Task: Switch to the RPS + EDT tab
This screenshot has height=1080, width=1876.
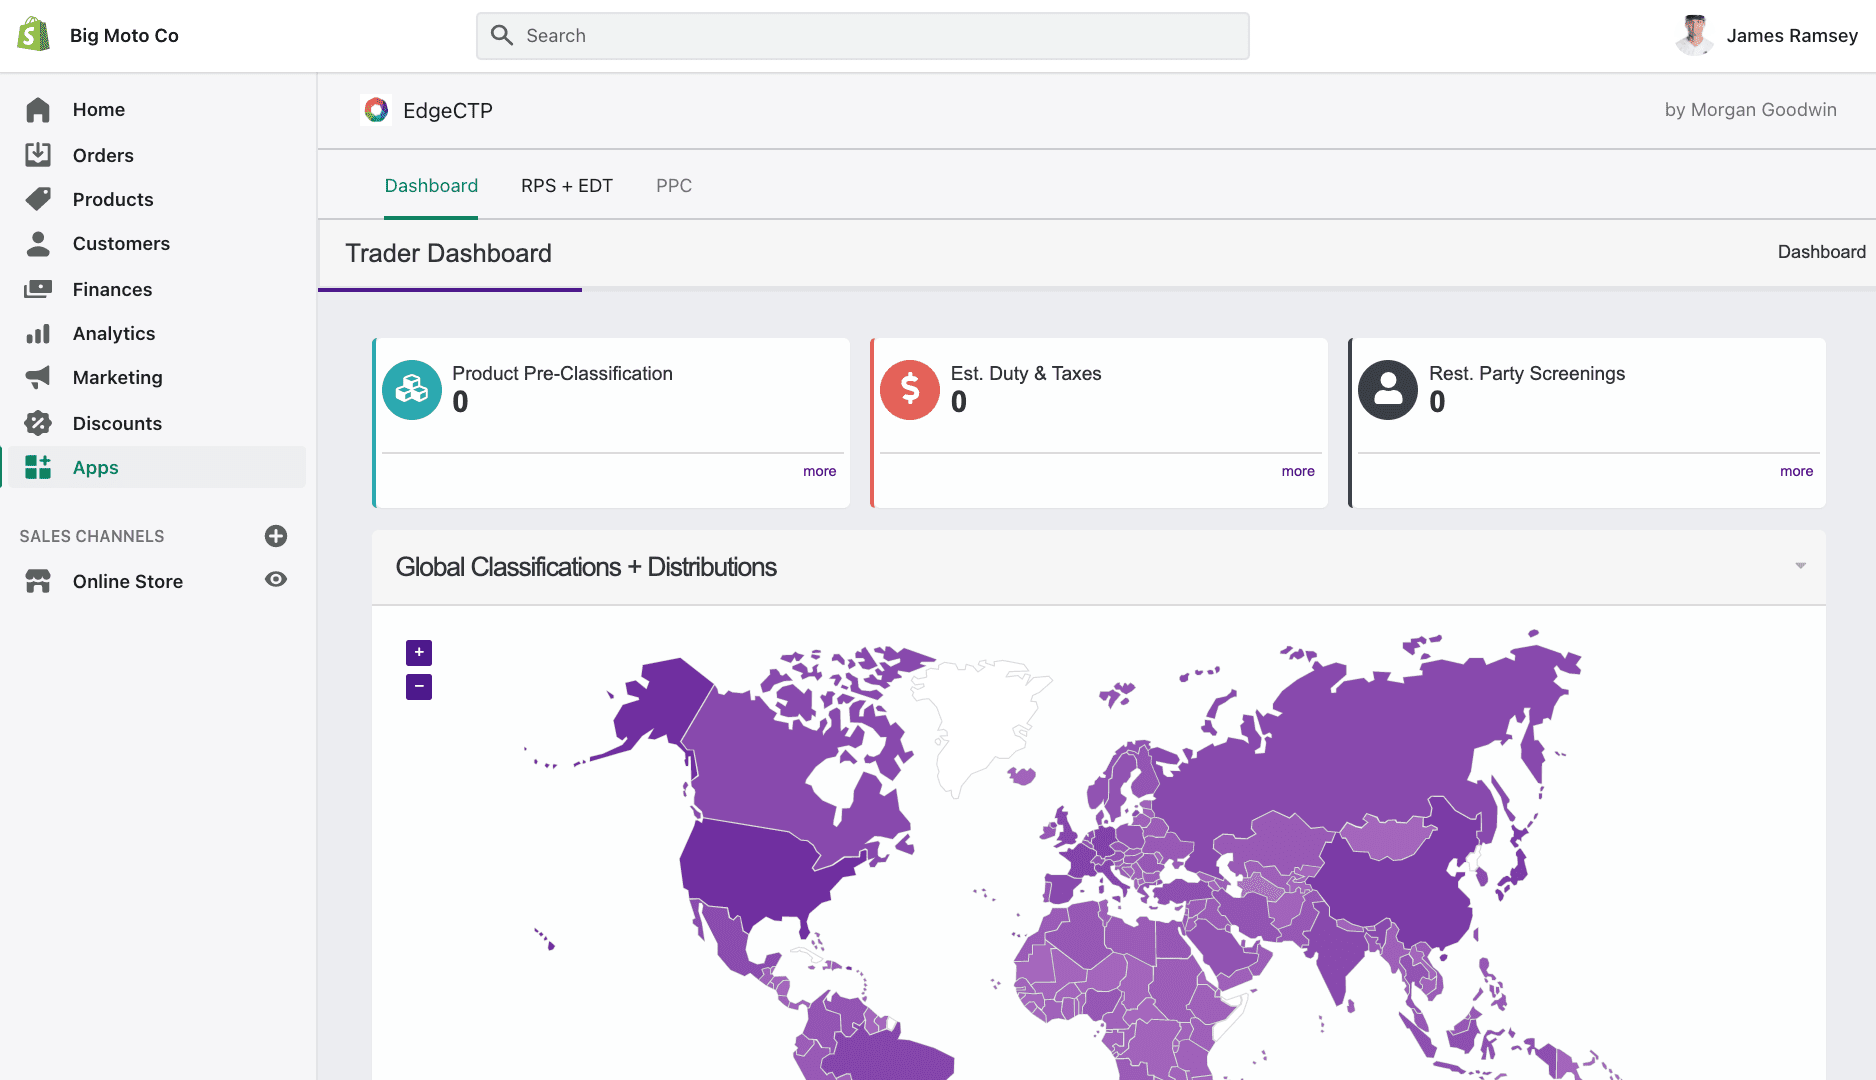Action: 567,186
